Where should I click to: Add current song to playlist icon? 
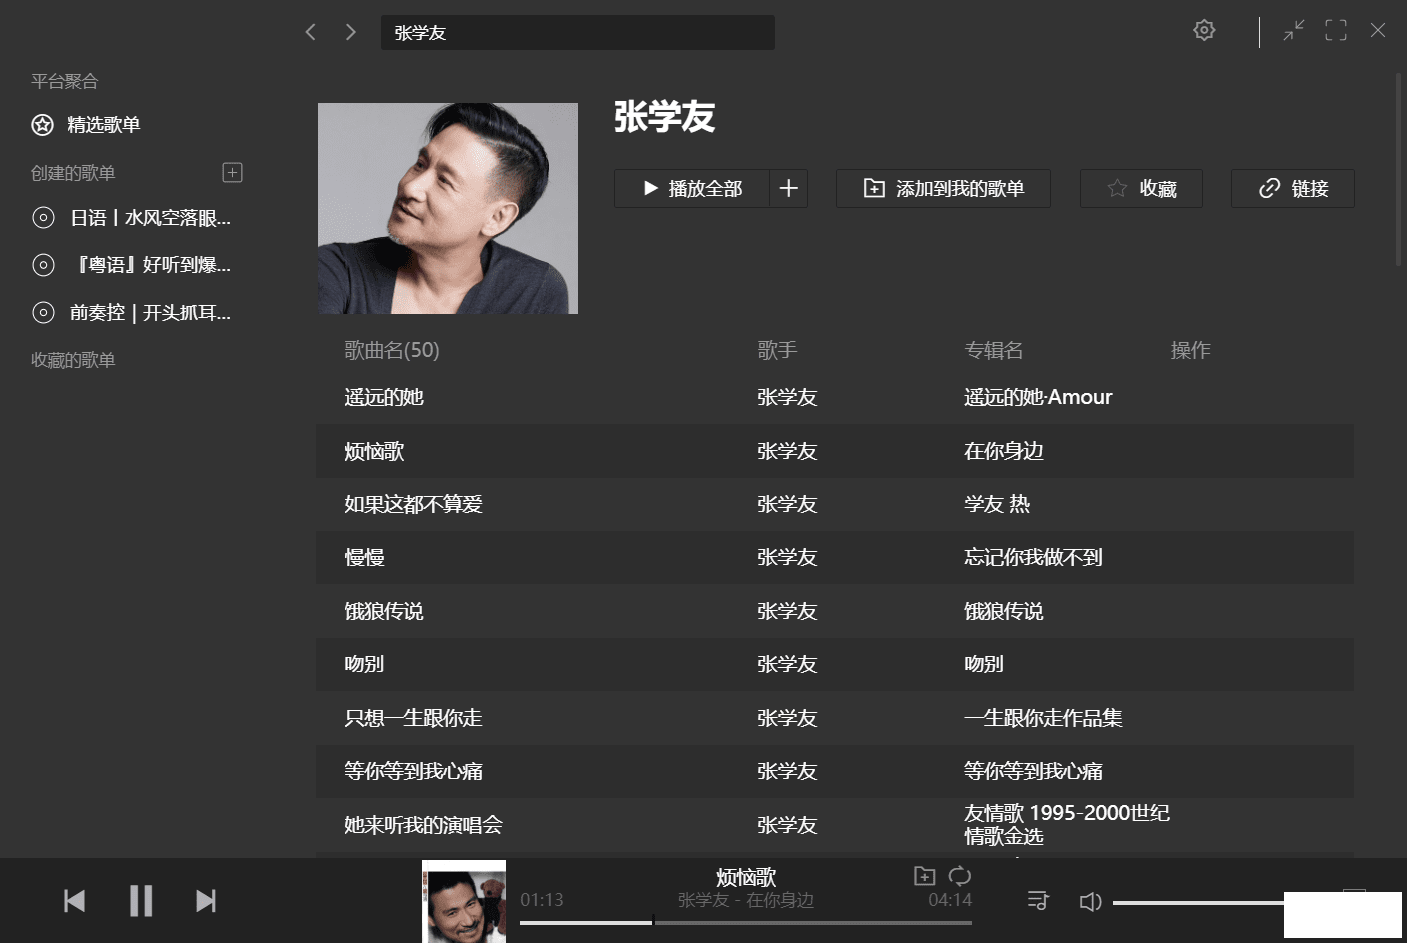click(925, 876)
